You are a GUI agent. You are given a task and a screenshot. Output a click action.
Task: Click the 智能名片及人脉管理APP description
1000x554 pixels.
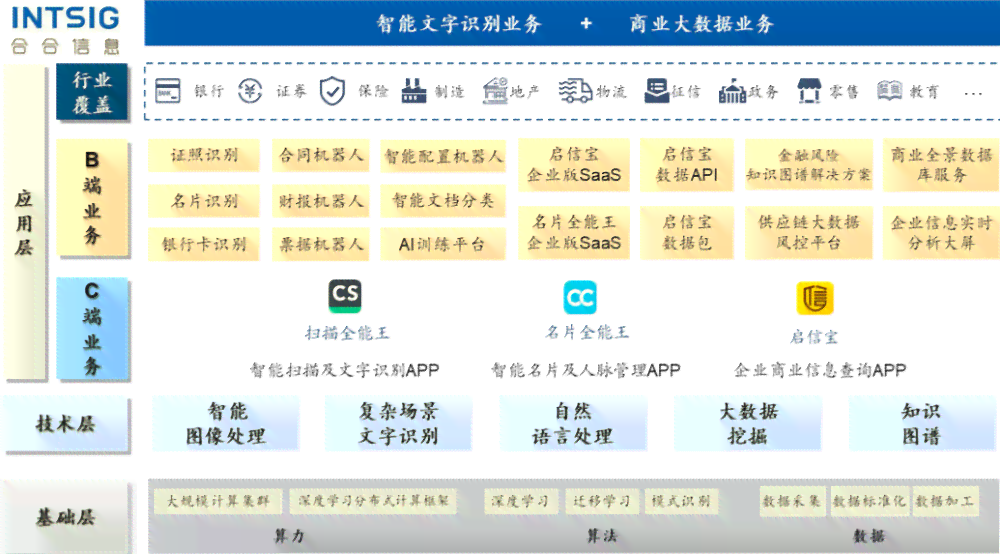pos(585,370)
